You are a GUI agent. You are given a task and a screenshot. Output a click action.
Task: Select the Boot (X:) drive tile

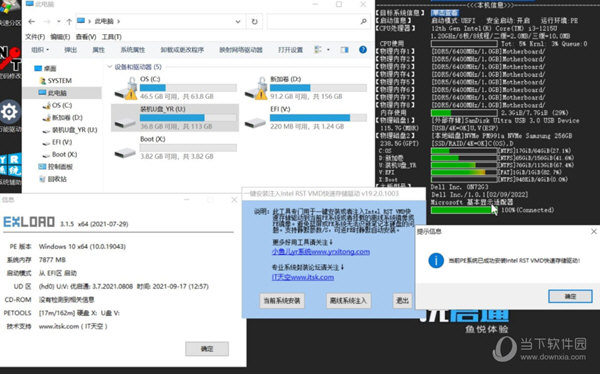[175, 148]
